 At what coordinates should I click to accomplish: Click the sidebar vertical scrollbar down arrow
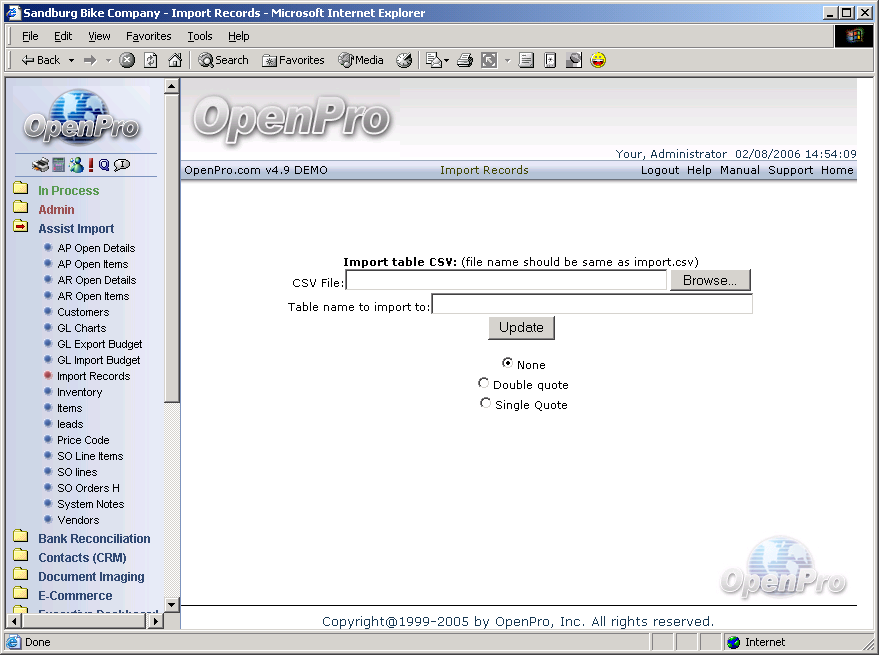[171, 605]
